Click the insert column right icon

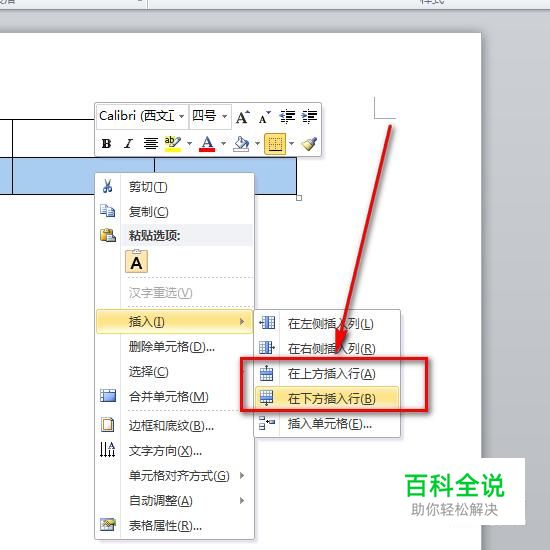(x=267, y=347)
